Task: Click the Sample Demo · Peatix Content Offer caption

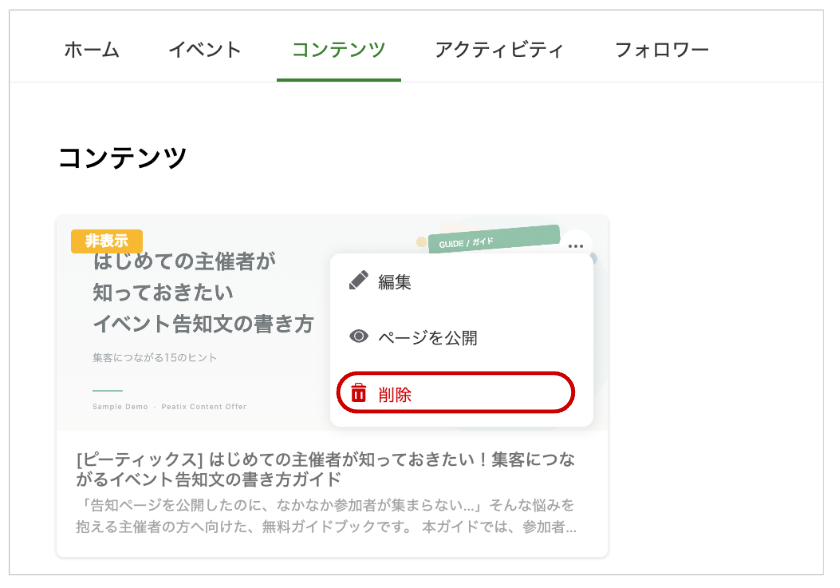Action: point(169,406)
